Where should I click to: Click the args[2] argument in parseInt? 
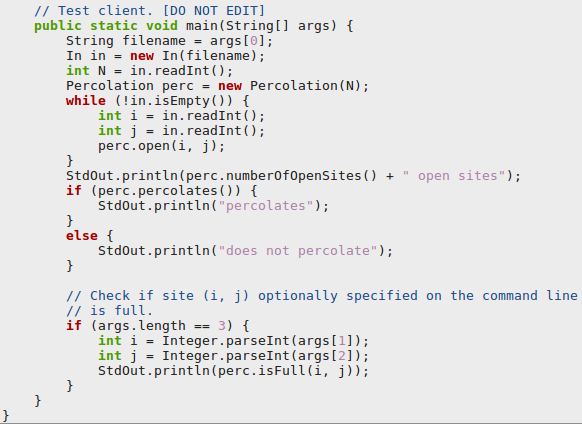click(x=325, y=356)
